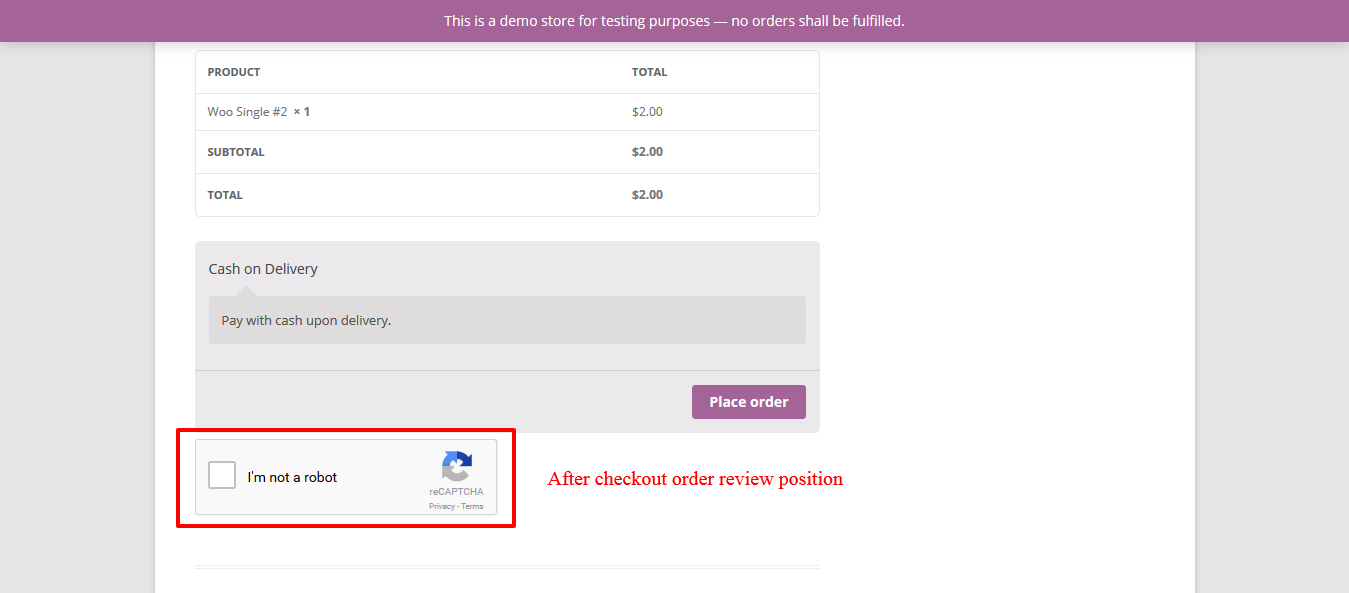1349x593 pixels.
Task: Click the reCAPTCHA logo icon
Action: click(456, 467)
